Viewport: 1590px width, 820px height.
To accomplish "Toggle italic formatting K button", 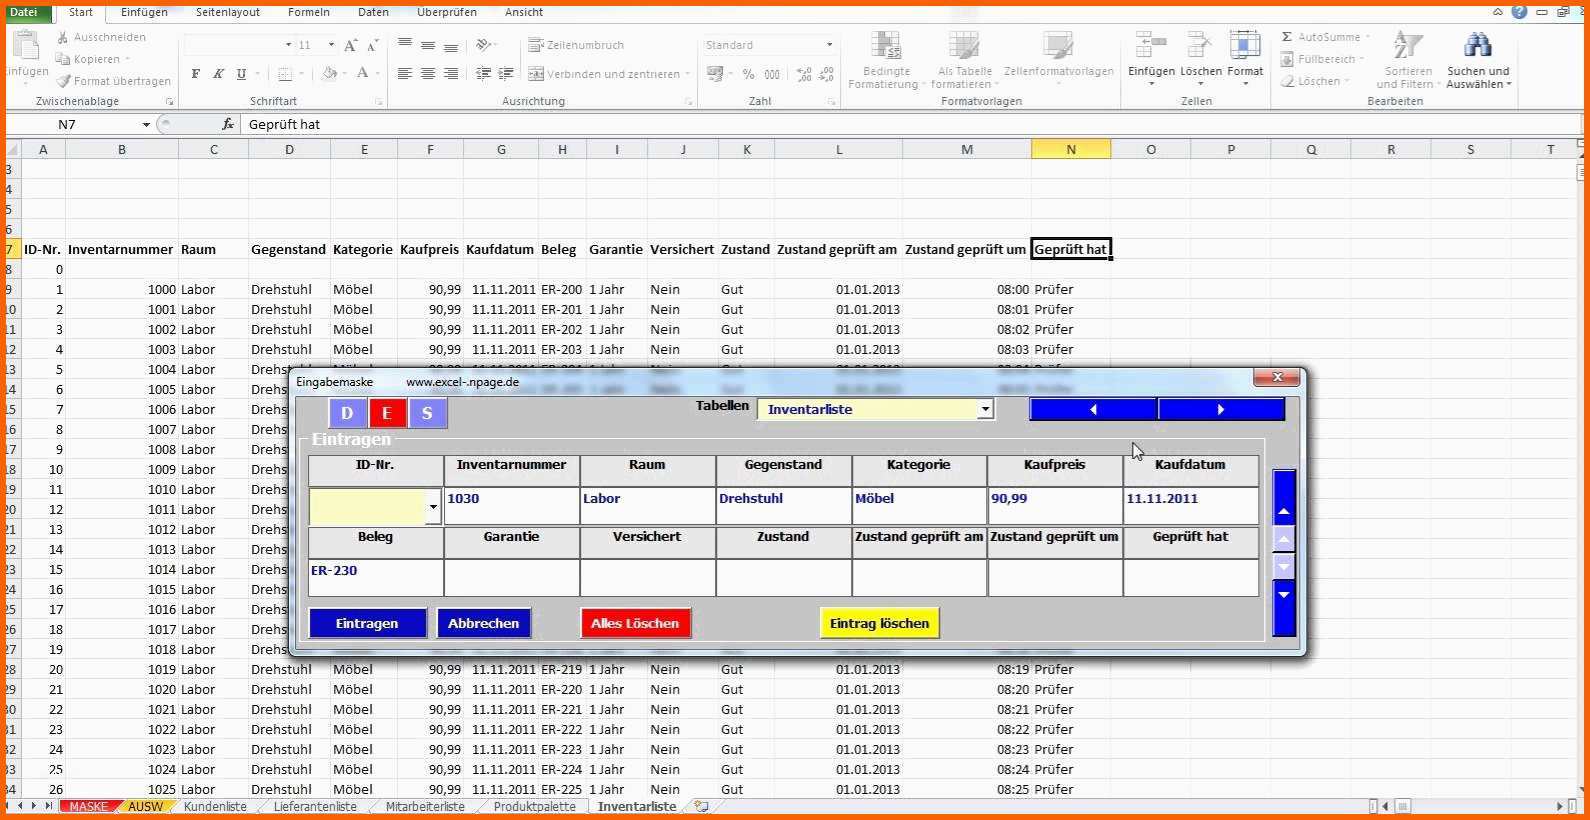I will click(x=218, y=74).
